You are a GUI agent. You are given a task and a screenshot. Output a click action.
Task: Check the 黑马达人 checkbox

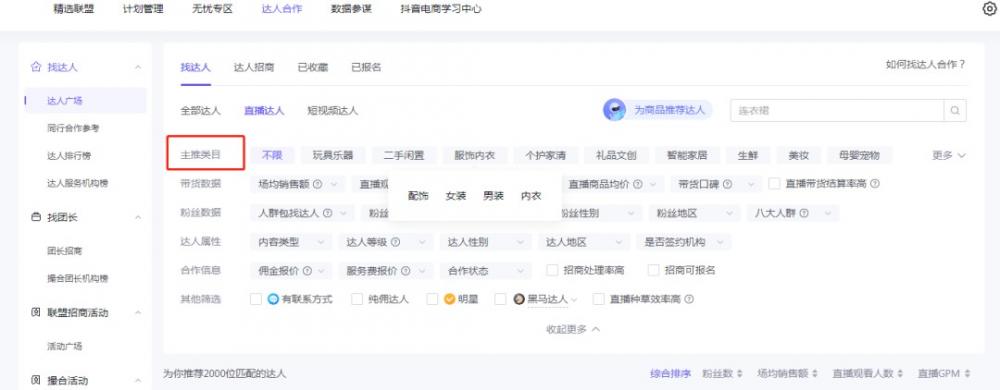click(x=501, y=299)
